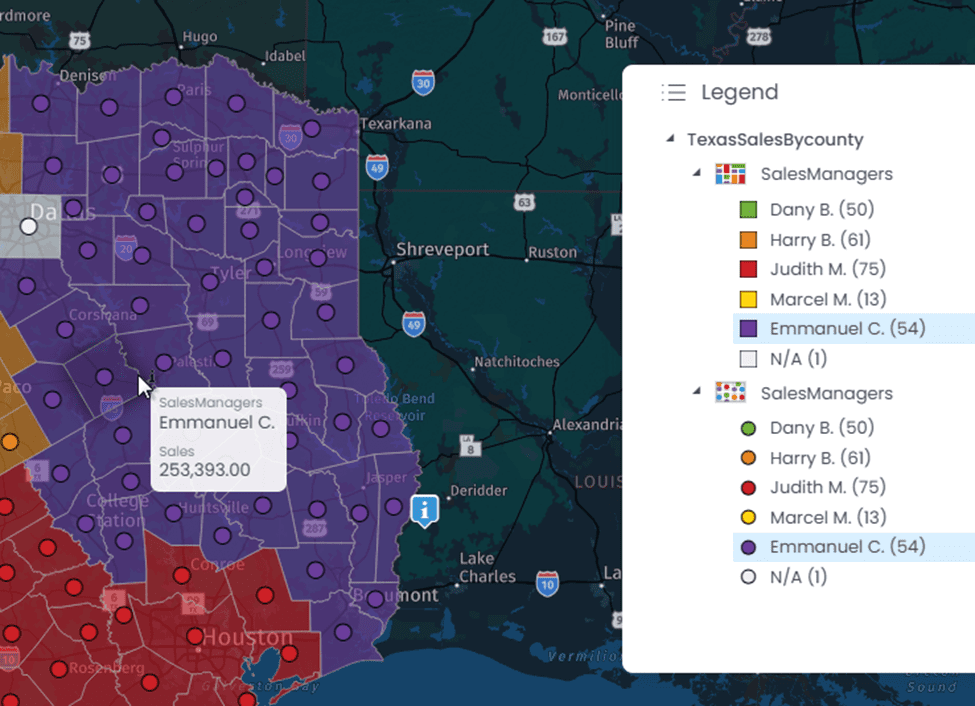975x706 pixels.
Task: Click the Legend list icon
Action: tap(673, 93)
